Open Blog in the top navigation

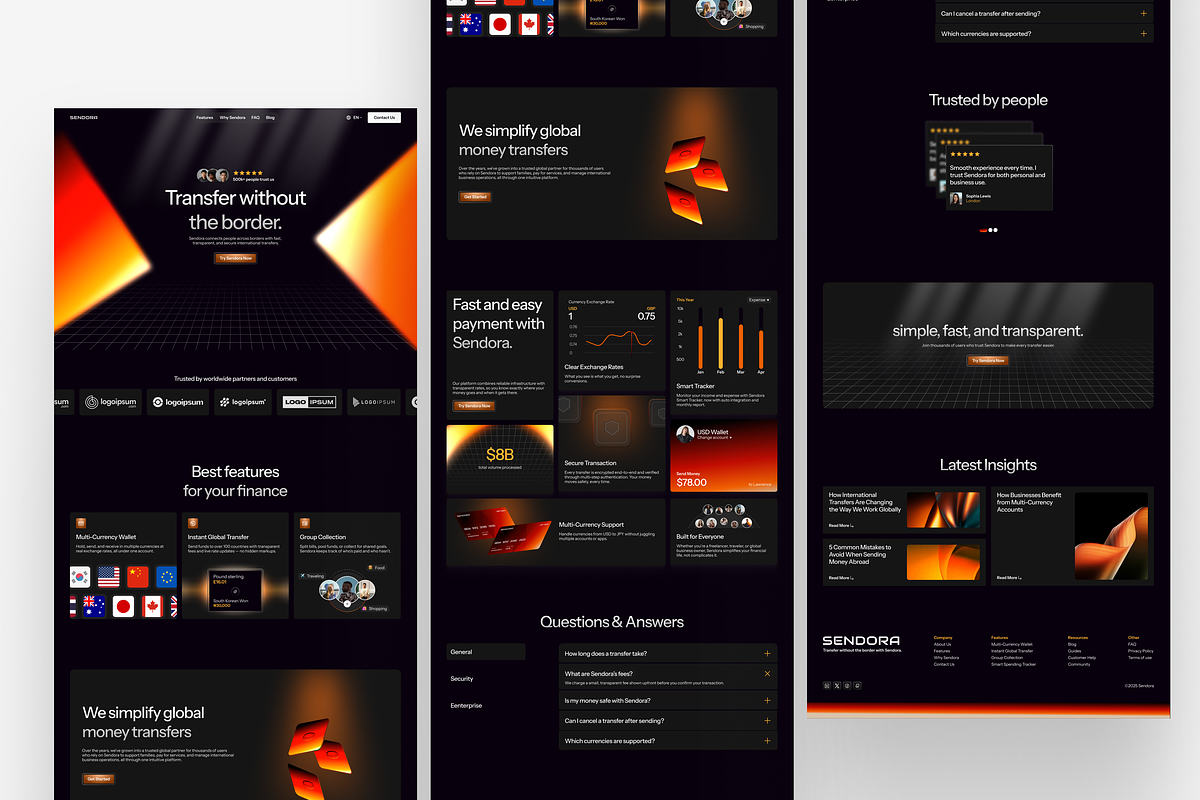(270, 118)
